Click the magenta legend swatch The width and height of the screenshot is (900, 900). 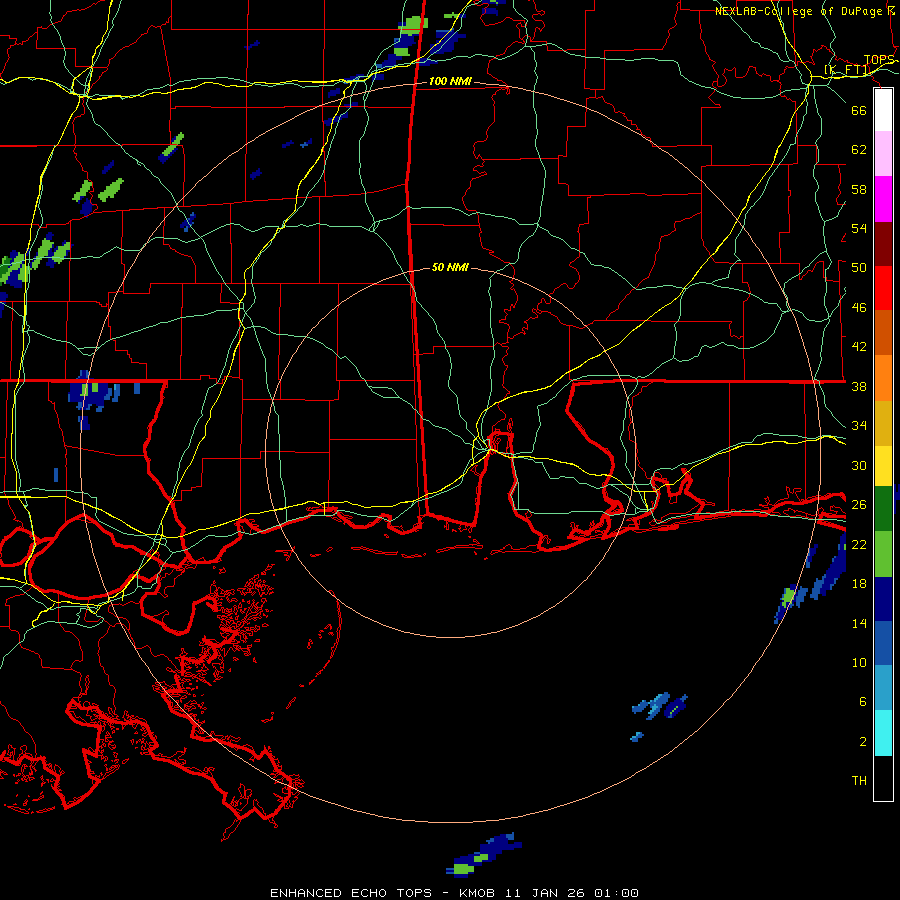coord(883,199)
